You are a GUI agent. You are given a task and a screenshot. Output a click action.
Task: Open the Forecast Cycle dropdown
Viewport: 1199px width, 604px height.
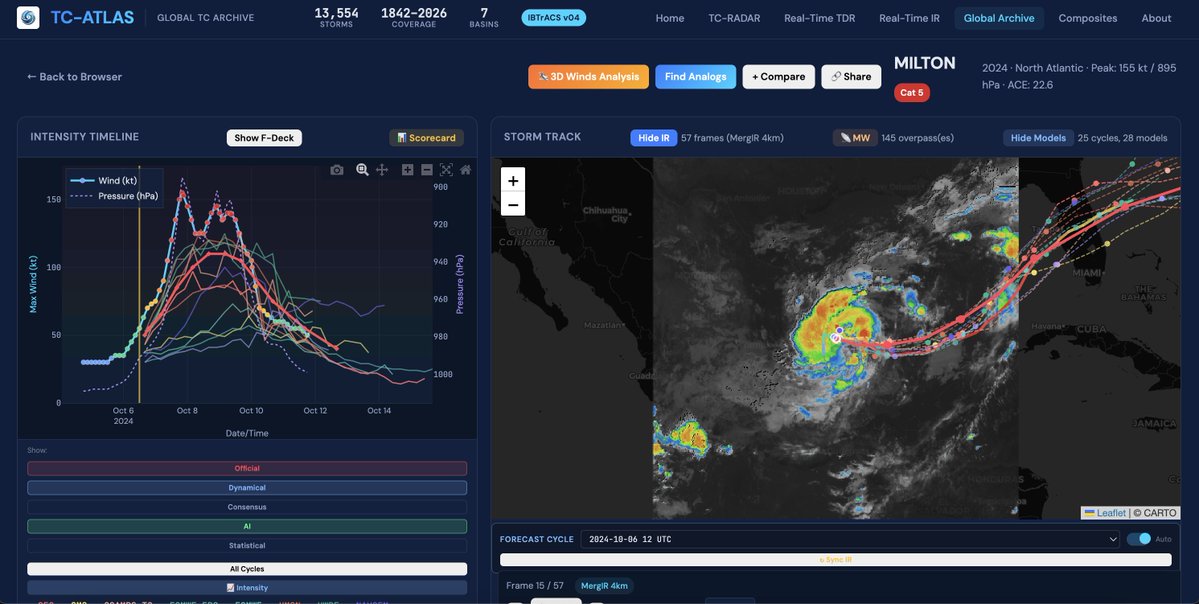(x=850, y=539)
